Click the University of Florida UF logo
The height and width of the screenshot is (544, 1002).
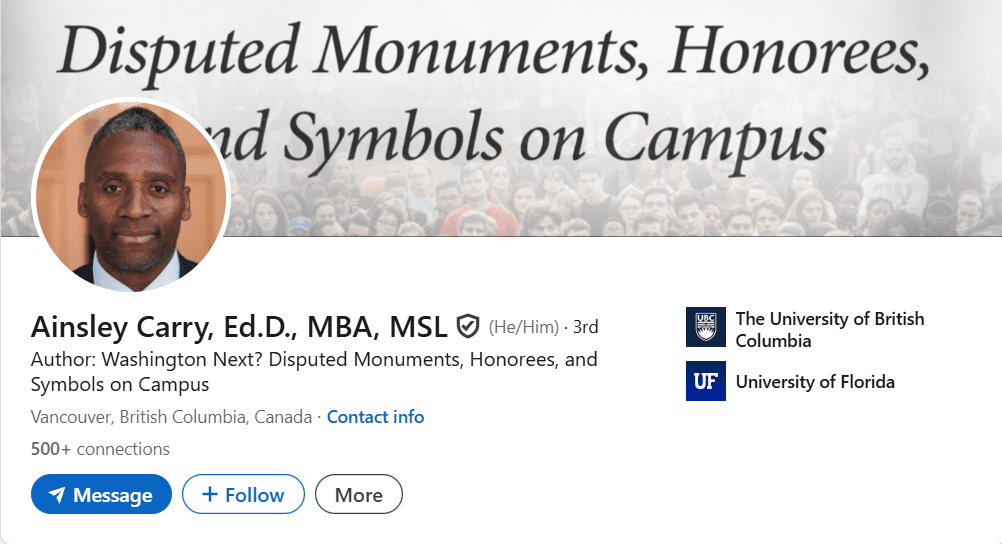pos(705,381)
